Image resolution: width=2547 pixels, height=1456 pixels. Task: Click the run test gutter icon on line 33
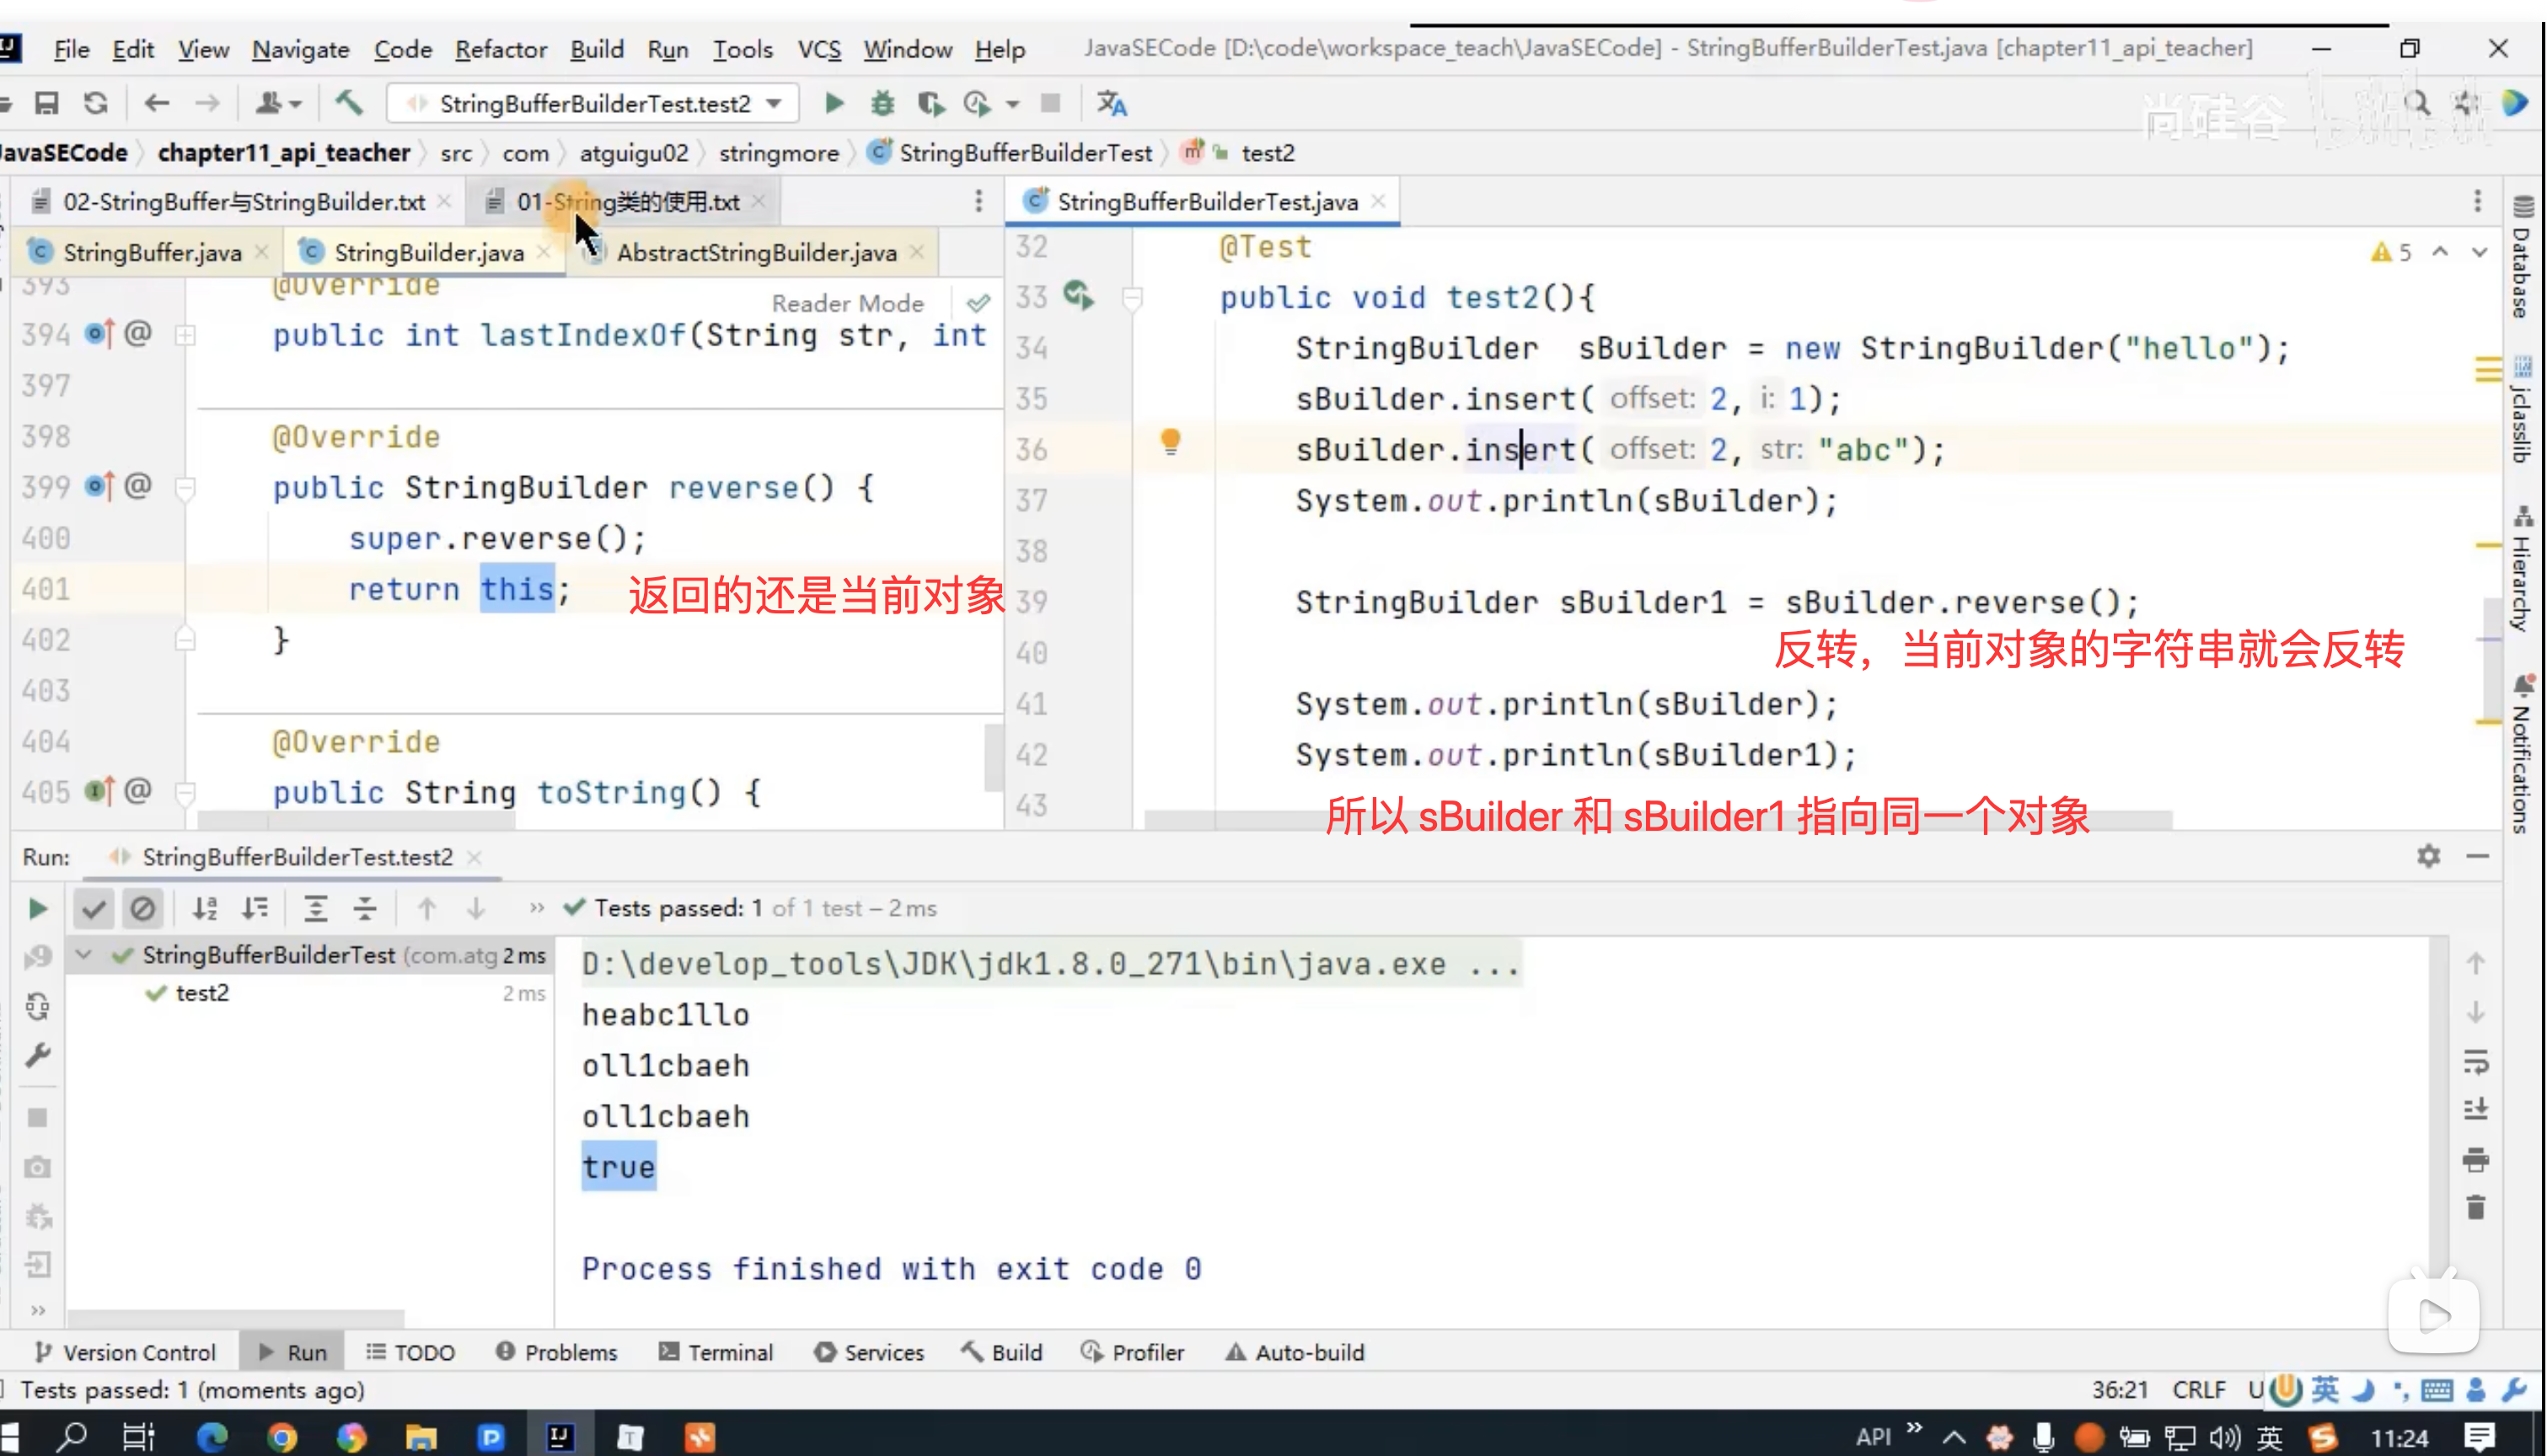coord(1078,296)
